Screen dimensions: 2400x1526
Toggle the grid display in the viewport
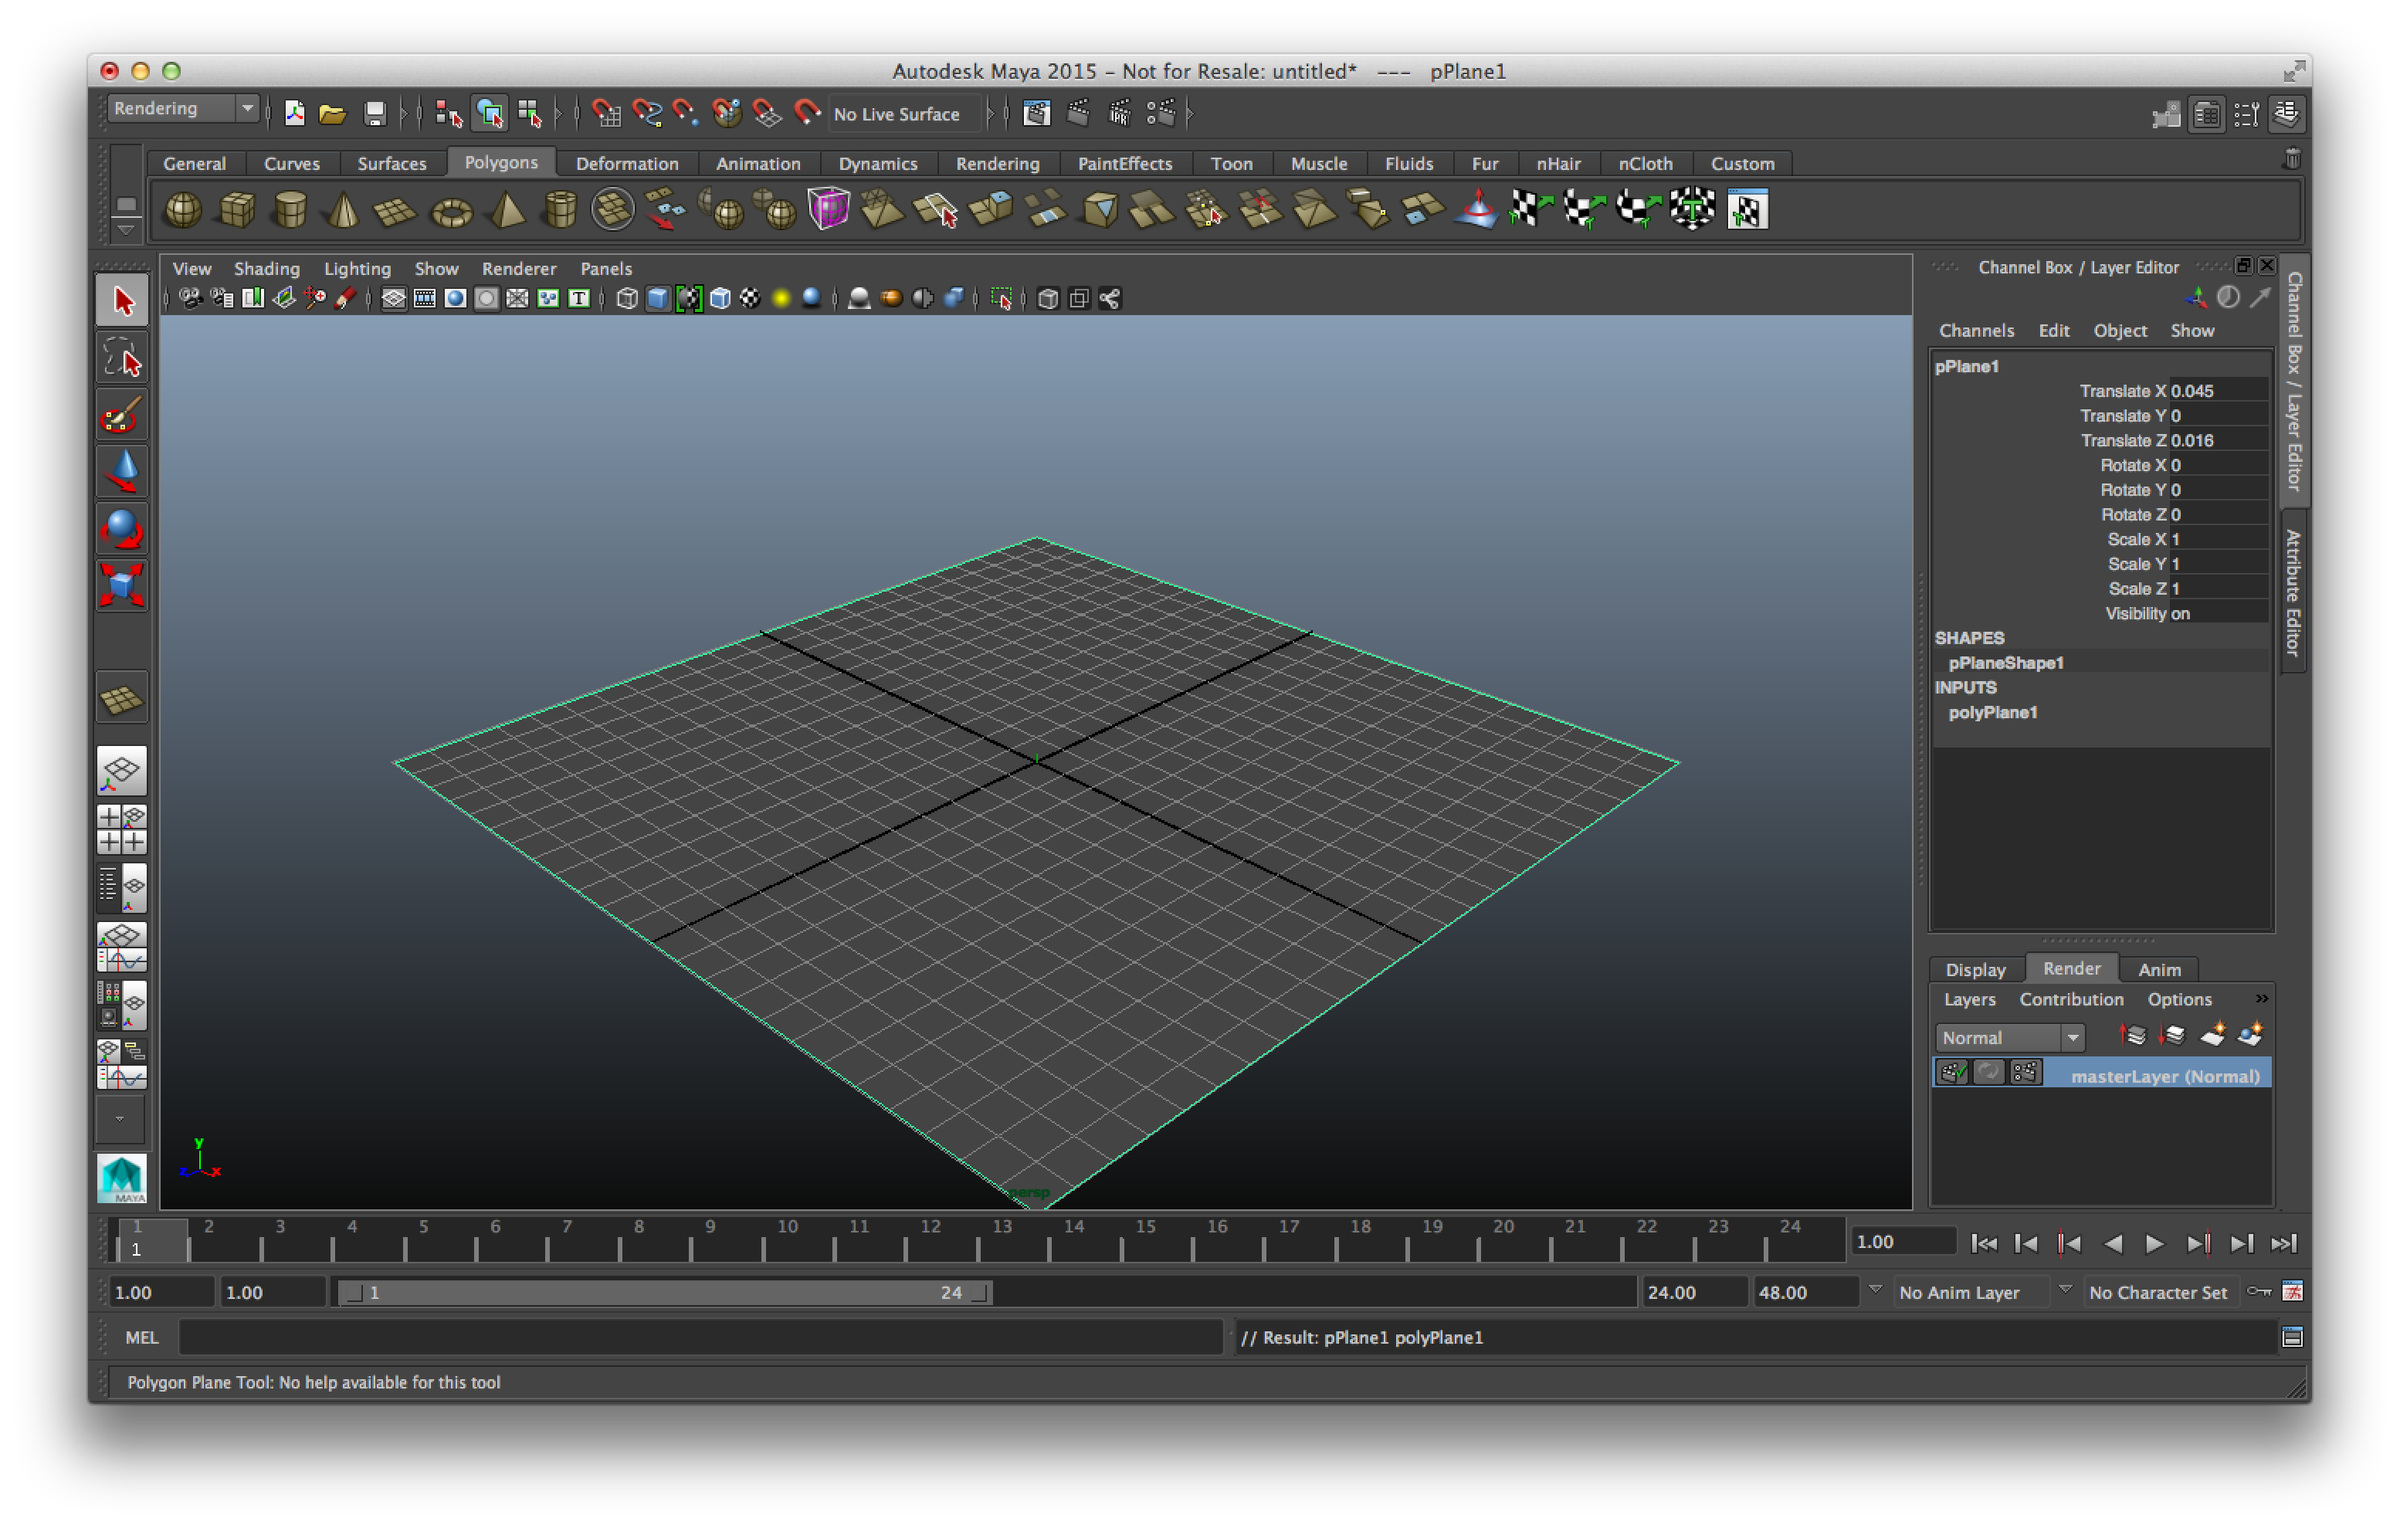394,297
